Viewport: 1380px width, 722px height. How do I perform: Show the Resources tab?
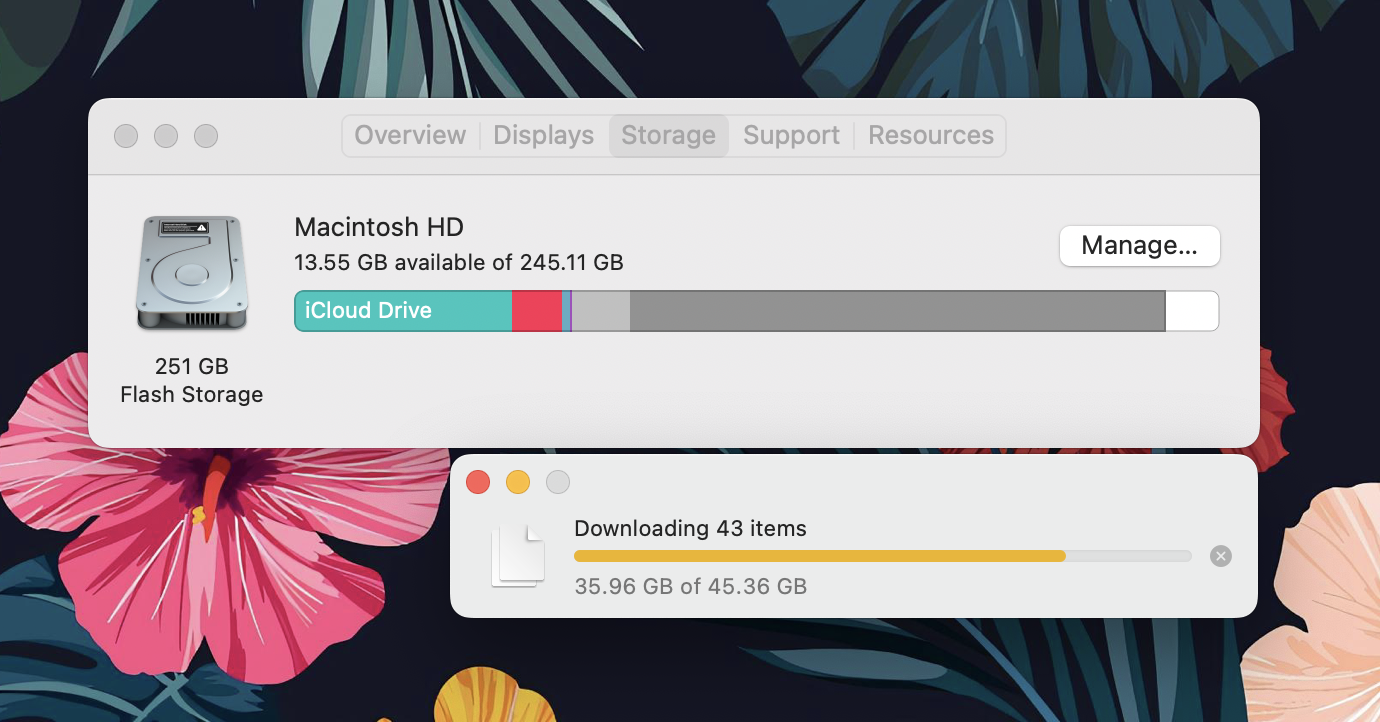click(930, 136)
